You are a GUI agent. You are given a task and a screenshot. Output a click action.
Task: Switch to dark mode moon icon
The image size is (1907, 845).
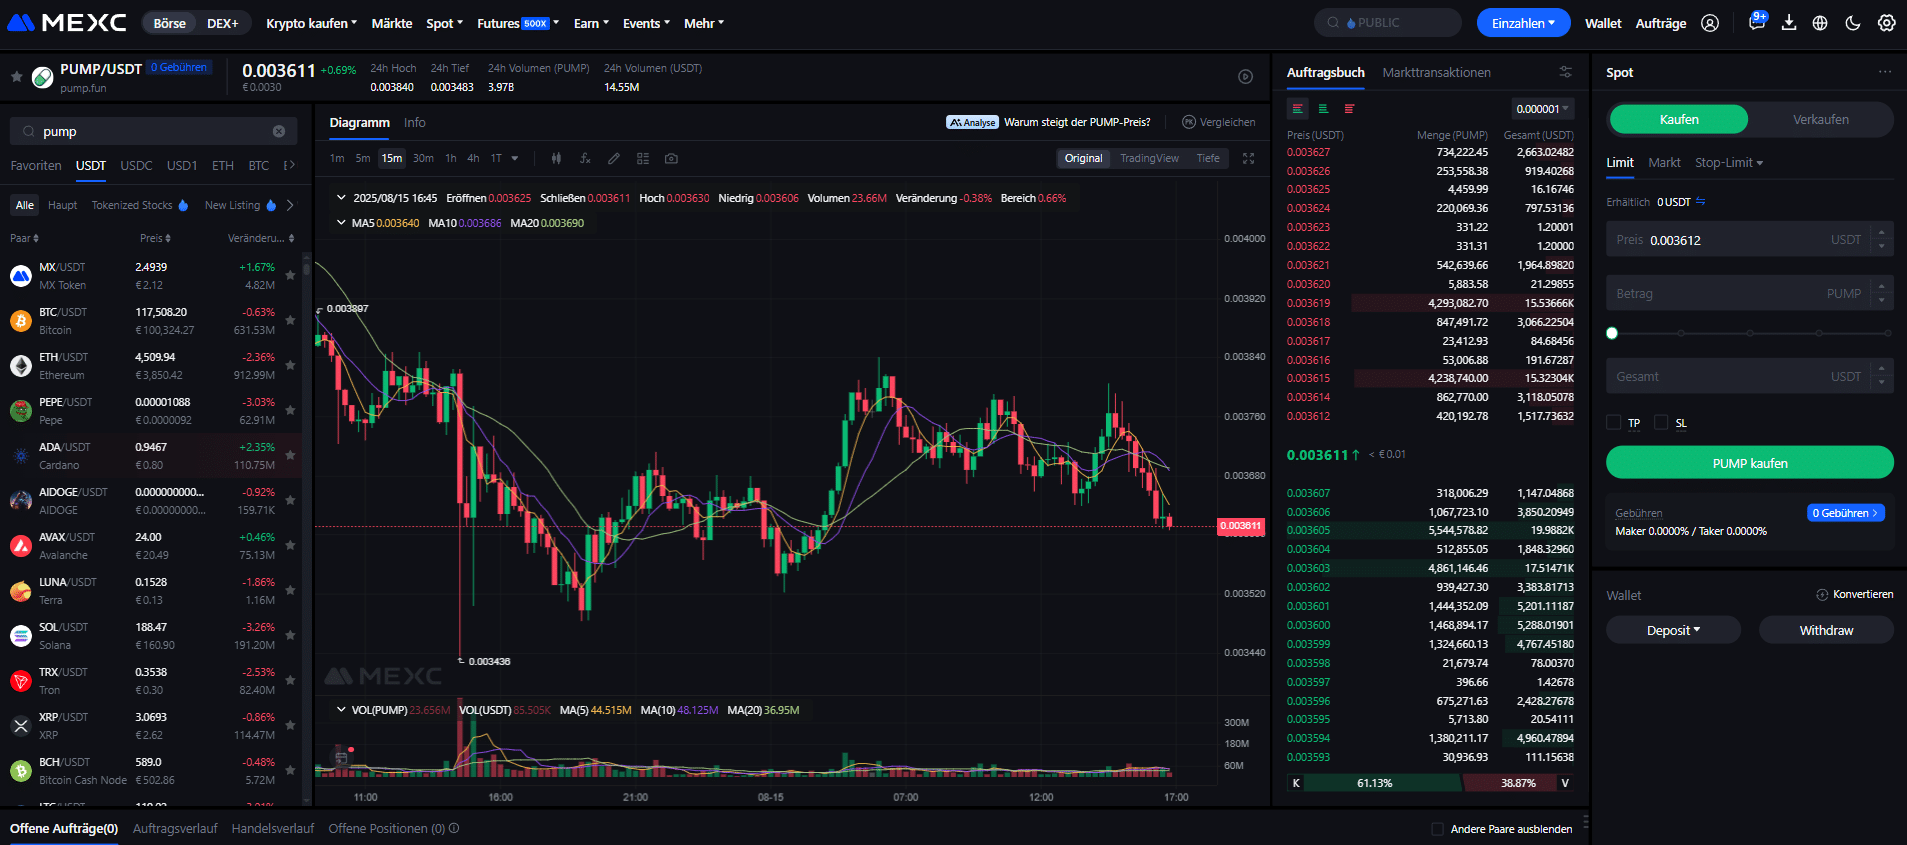1853,23
